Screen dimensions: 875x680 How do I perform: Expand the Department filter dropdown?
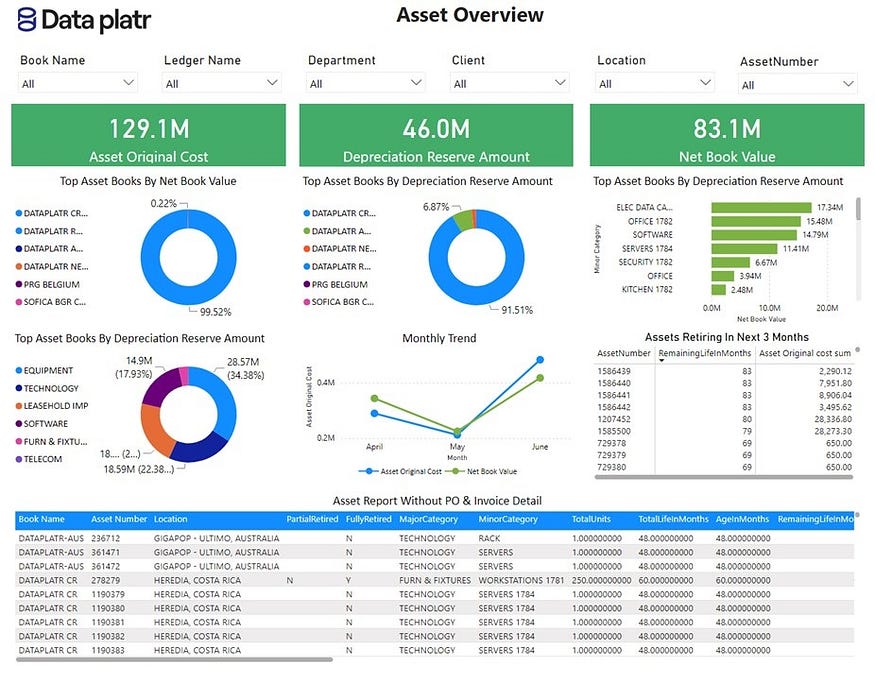pos(366,83)
